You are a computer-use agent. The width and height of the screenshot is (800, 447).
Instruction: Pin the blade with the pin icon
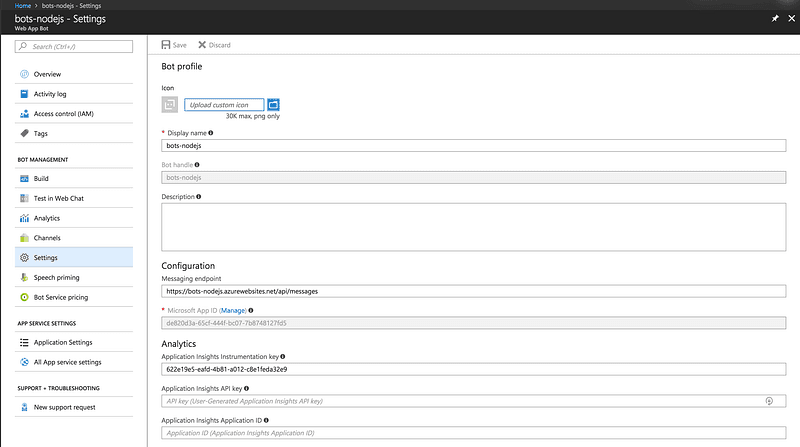coord(775,18)
